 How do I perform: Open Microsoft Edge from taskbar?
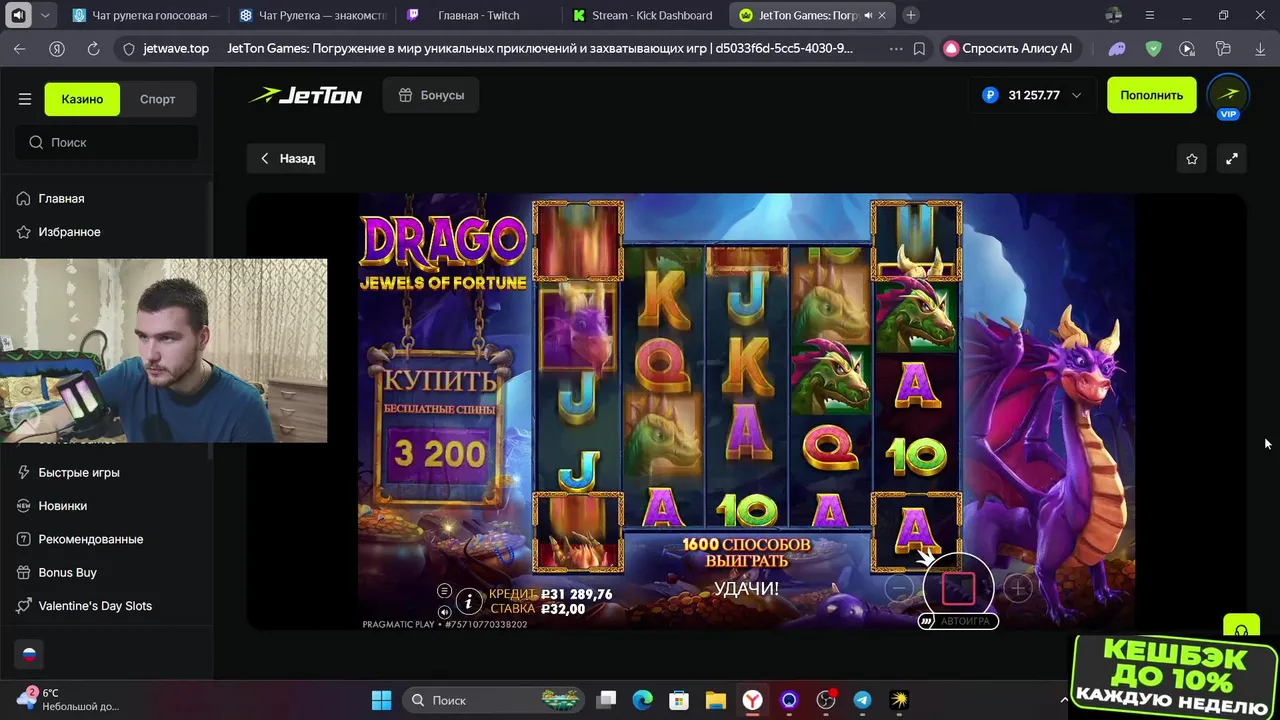point(643,700)
